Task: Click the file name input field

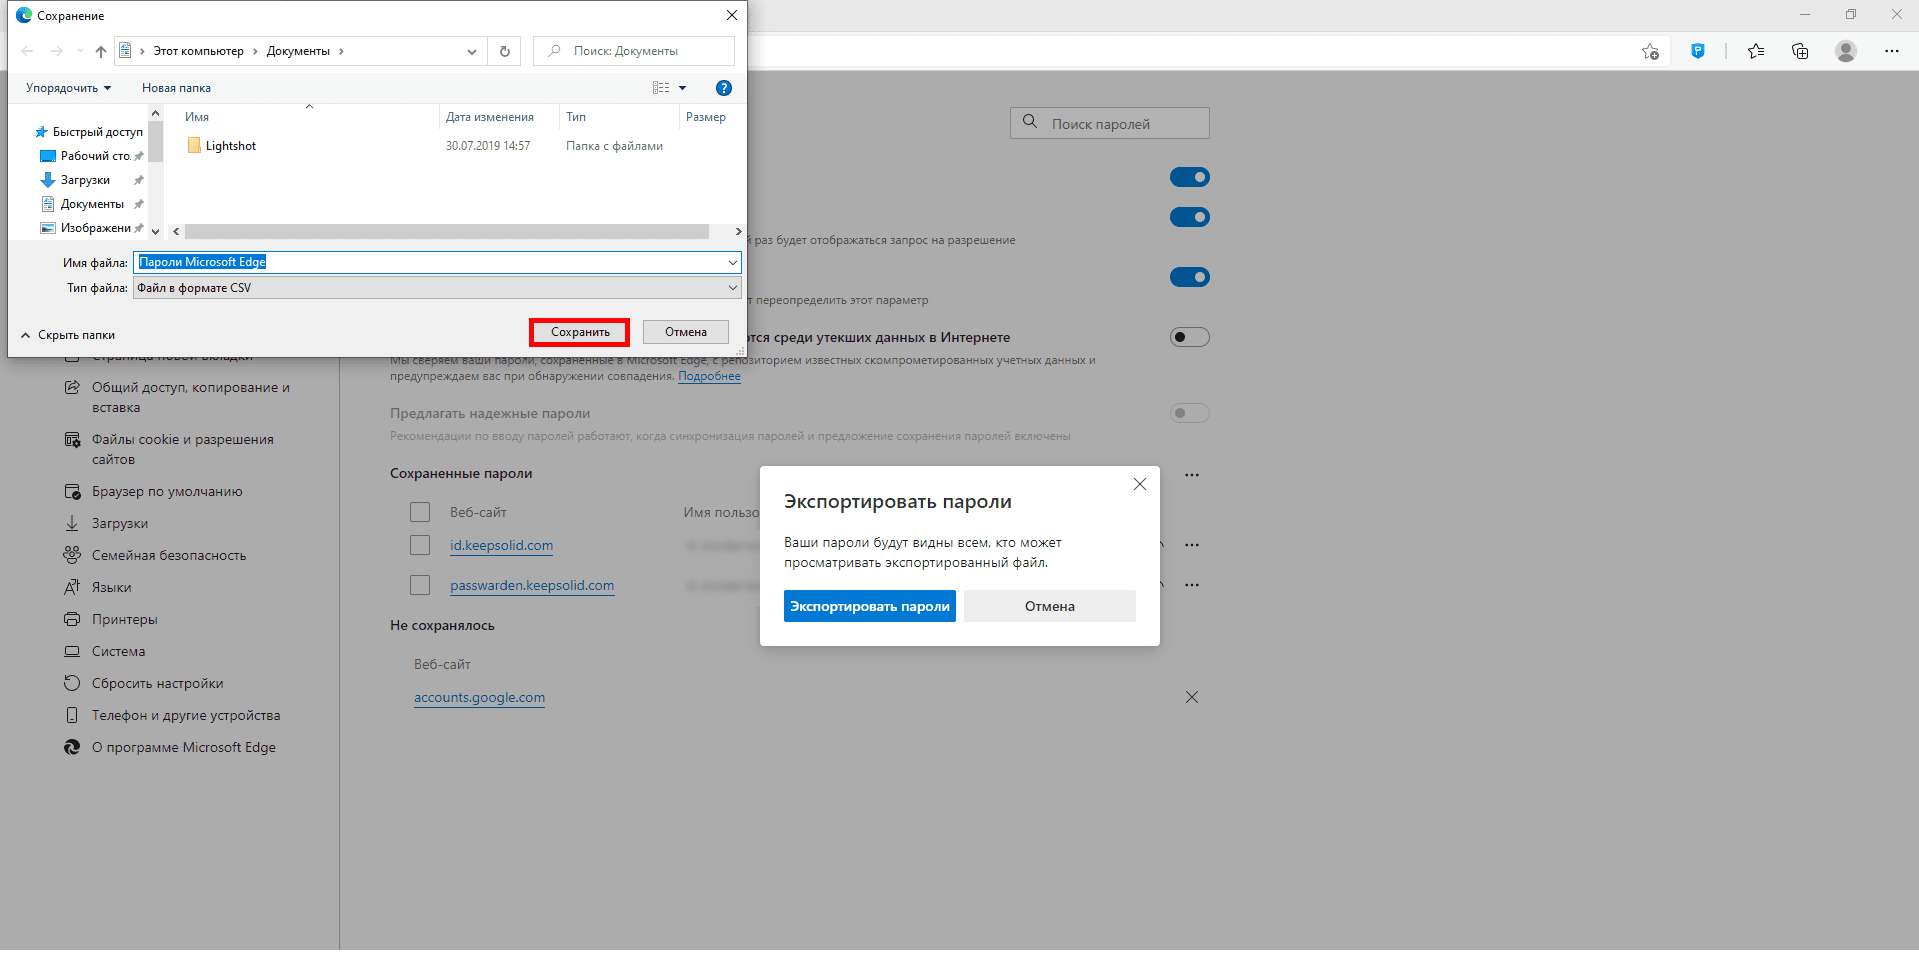Action: (430, 262)
